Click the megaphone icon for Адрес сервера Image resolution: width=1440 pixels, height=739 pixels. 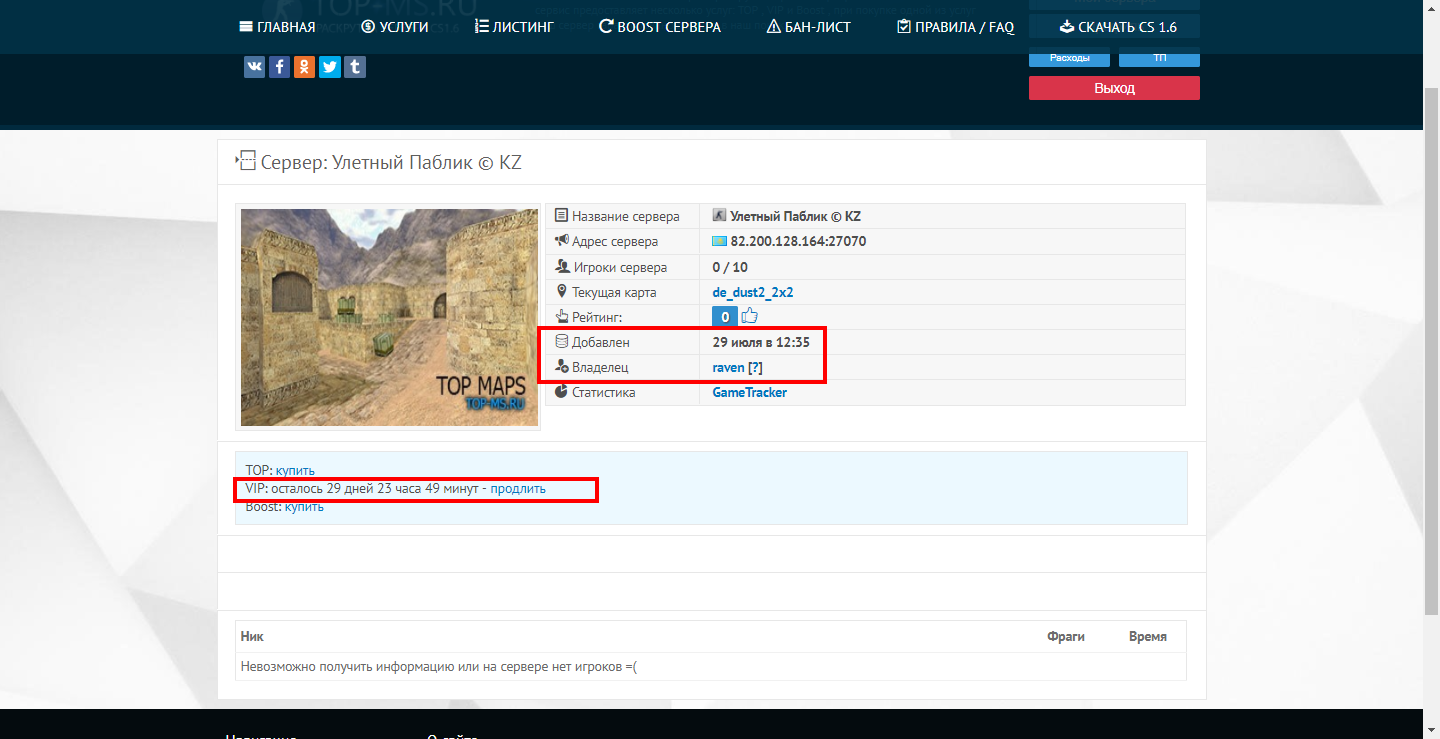pos(562,241)
